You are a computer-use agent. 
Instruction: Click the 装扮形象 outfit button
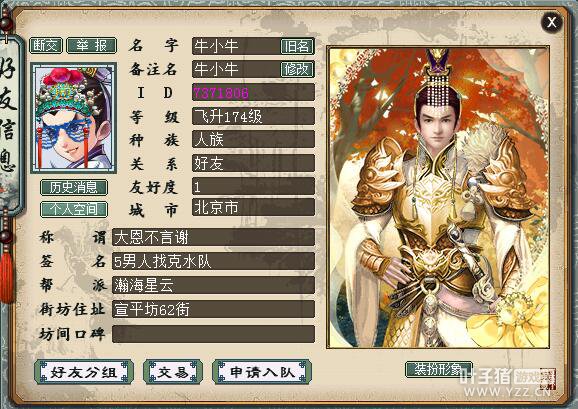pyautogui.click(x=438, y=369)
